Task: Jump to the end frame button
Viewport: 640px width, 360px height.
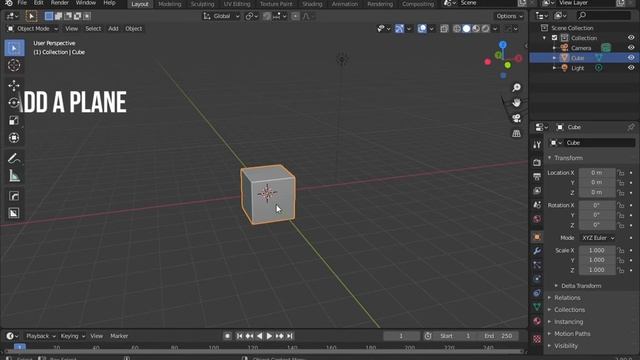Action: click(x=290, y=336)
